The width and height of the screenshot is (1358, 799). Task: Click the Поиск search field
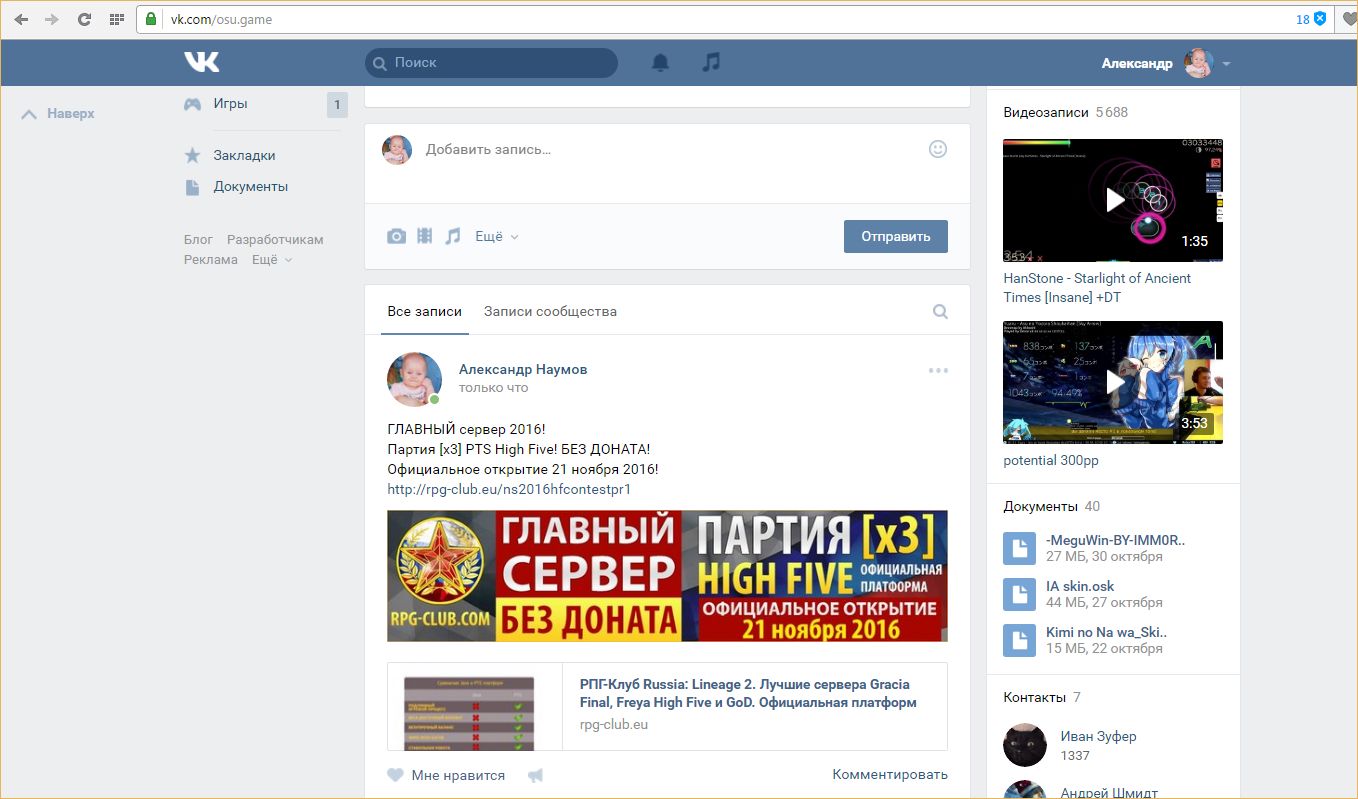(491, 62)
